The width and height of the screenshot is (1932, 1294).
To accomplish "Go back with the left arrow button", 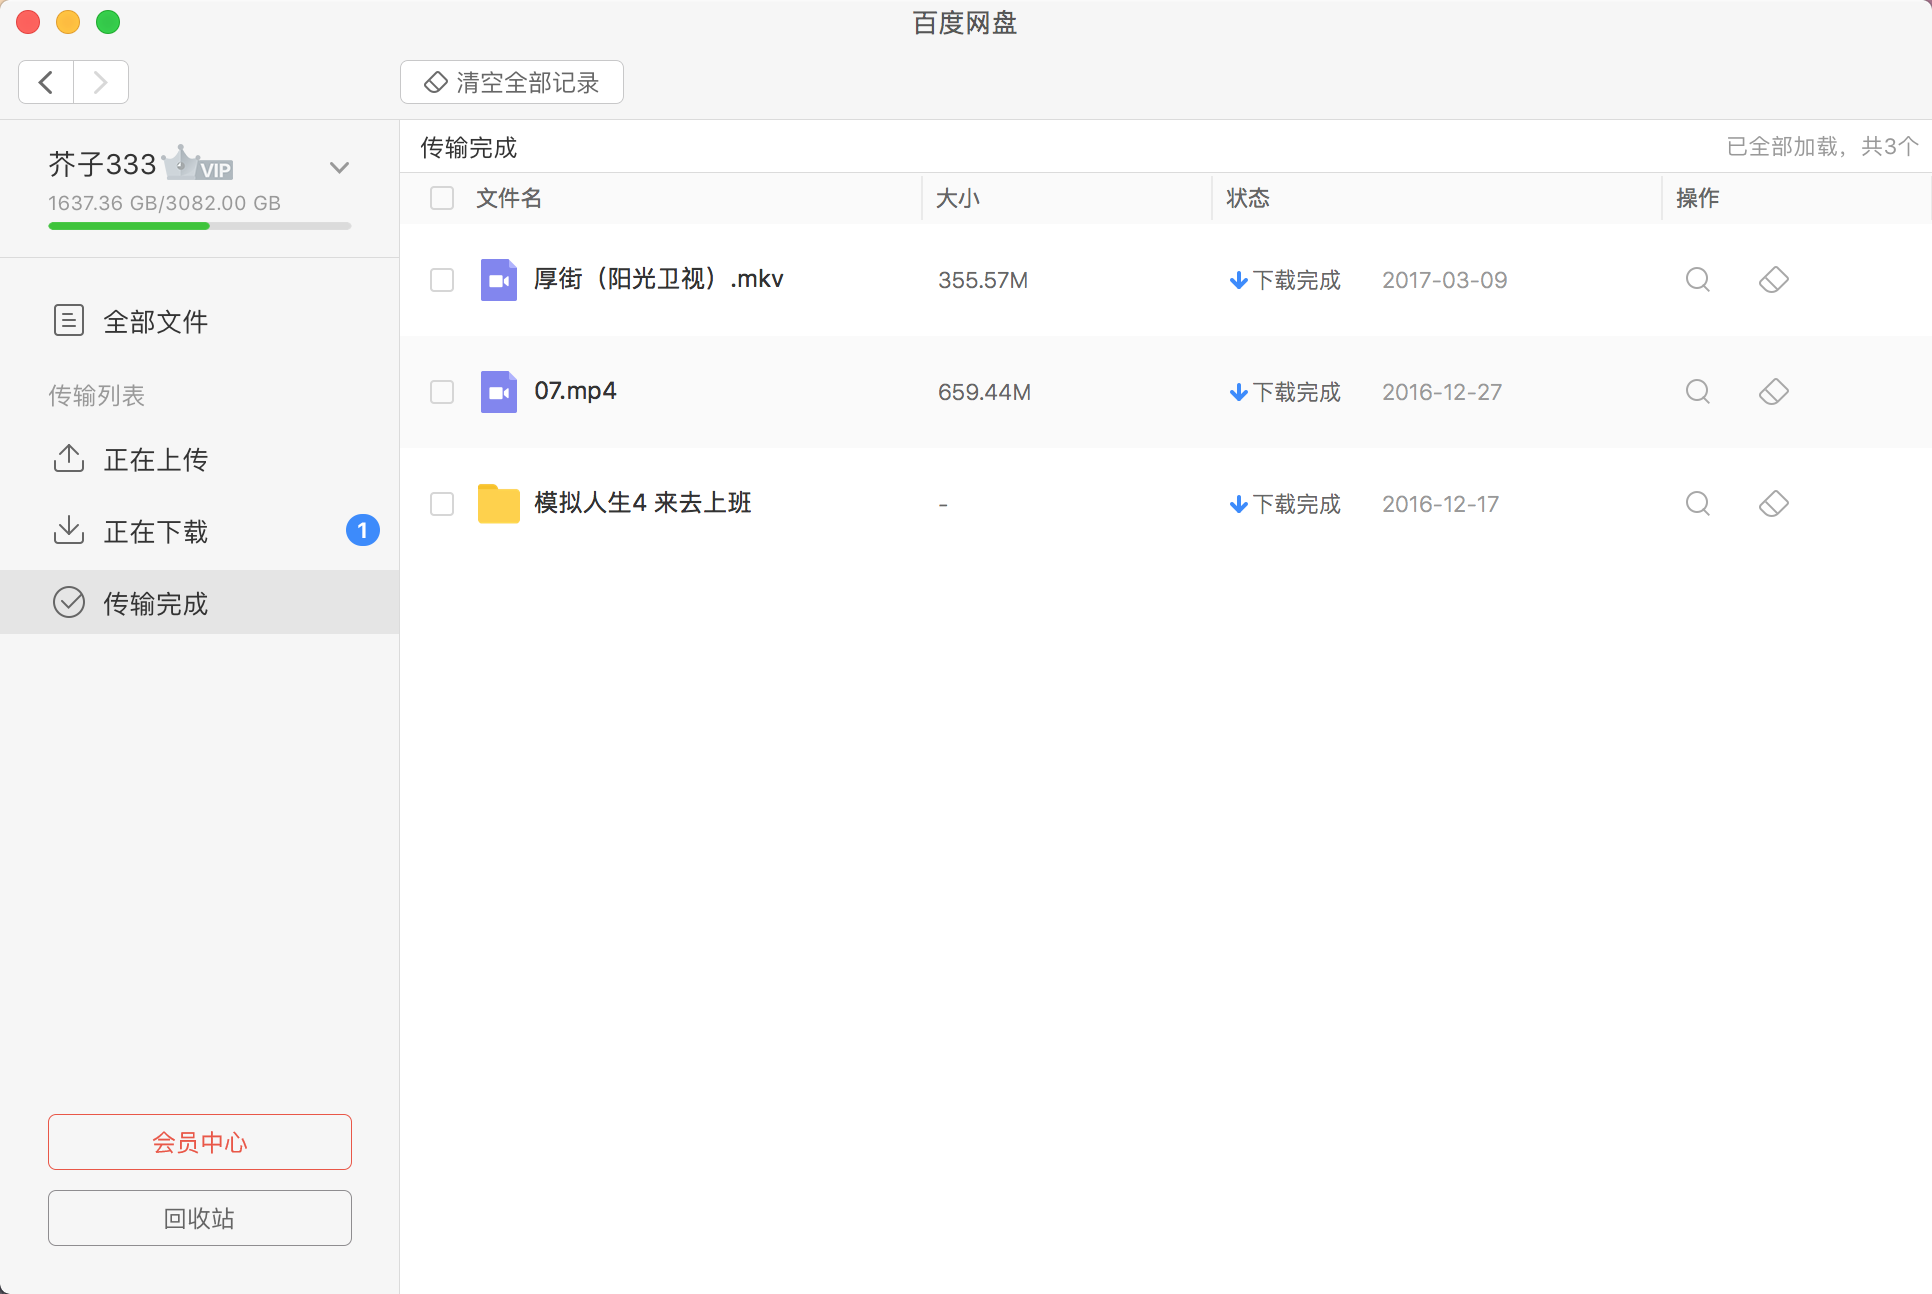I will pos(46,82).
